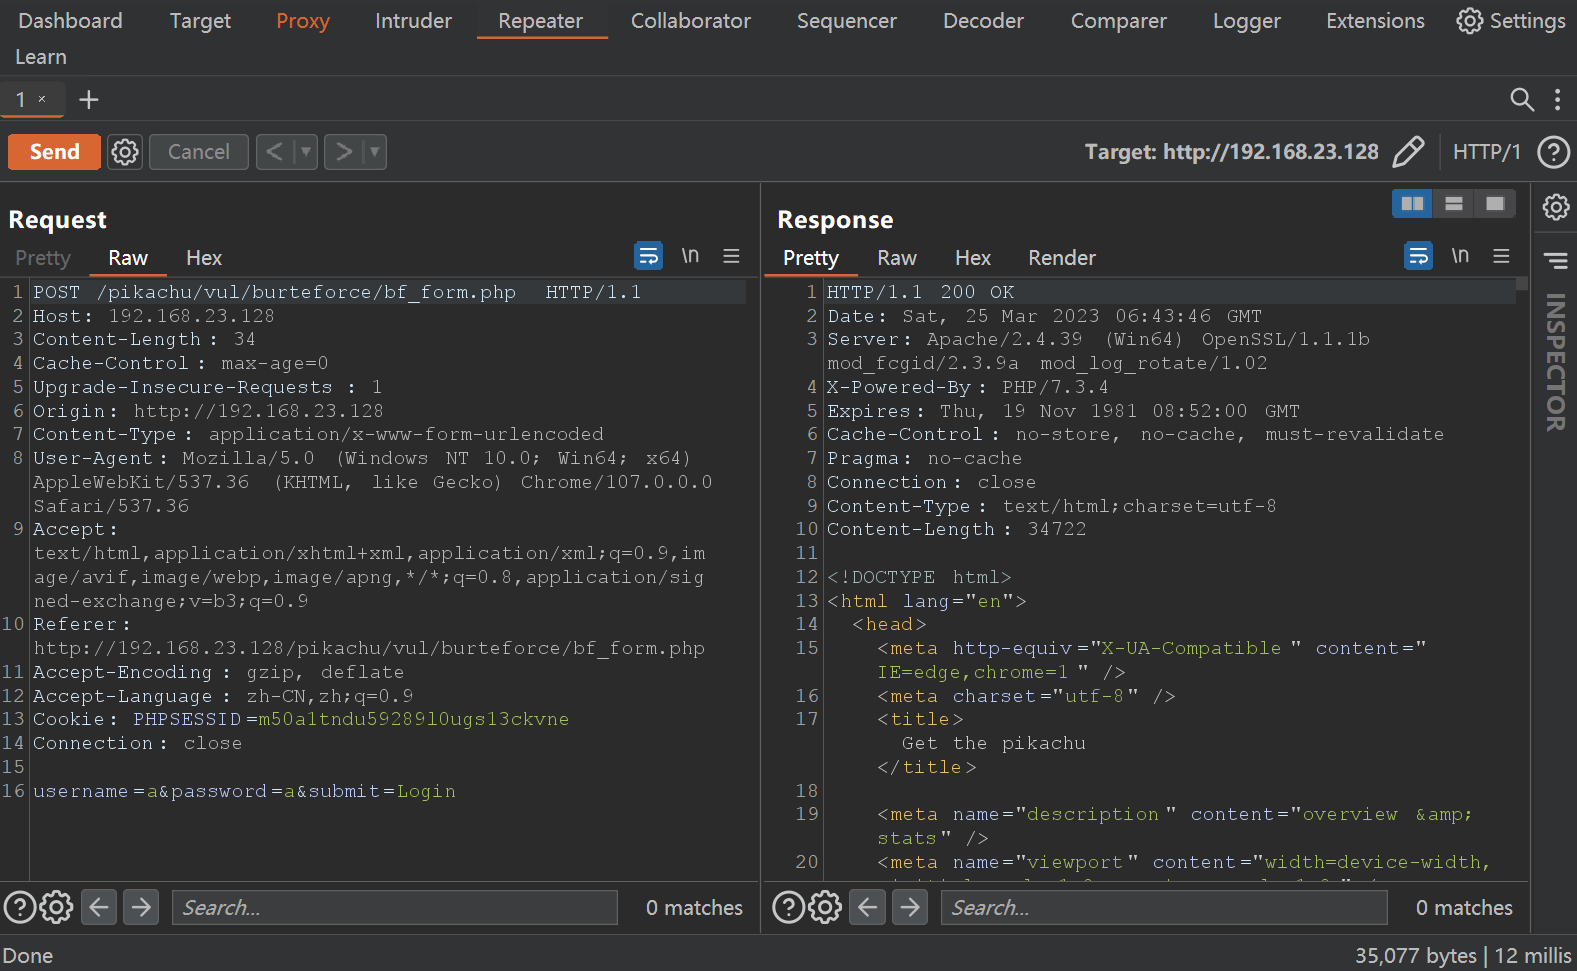Toggle word wrap in Request panel

point(648,257)
